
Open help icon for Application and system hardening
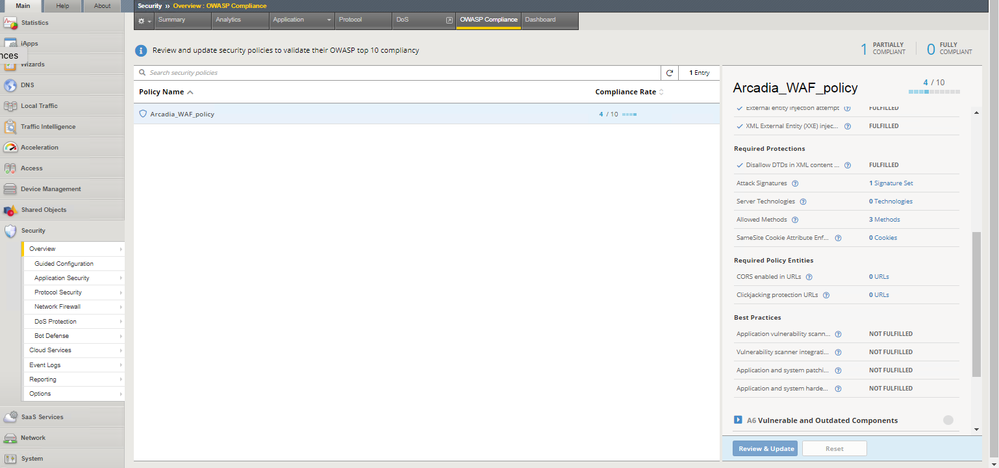coord(838,388)
